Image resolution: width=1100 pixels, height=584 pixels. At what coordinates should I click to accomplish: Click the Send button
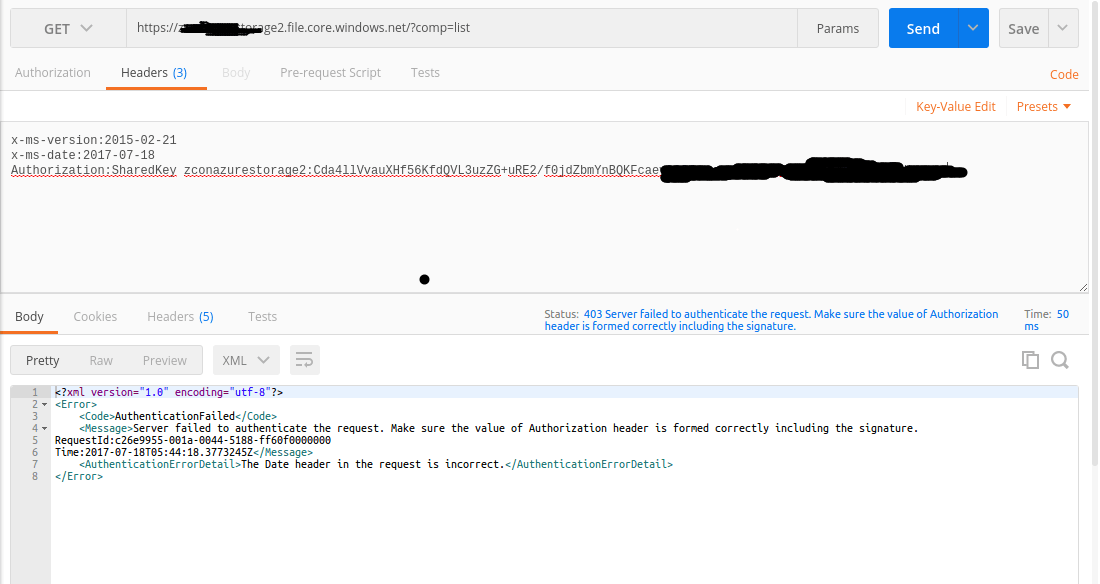tap(923, 27)
